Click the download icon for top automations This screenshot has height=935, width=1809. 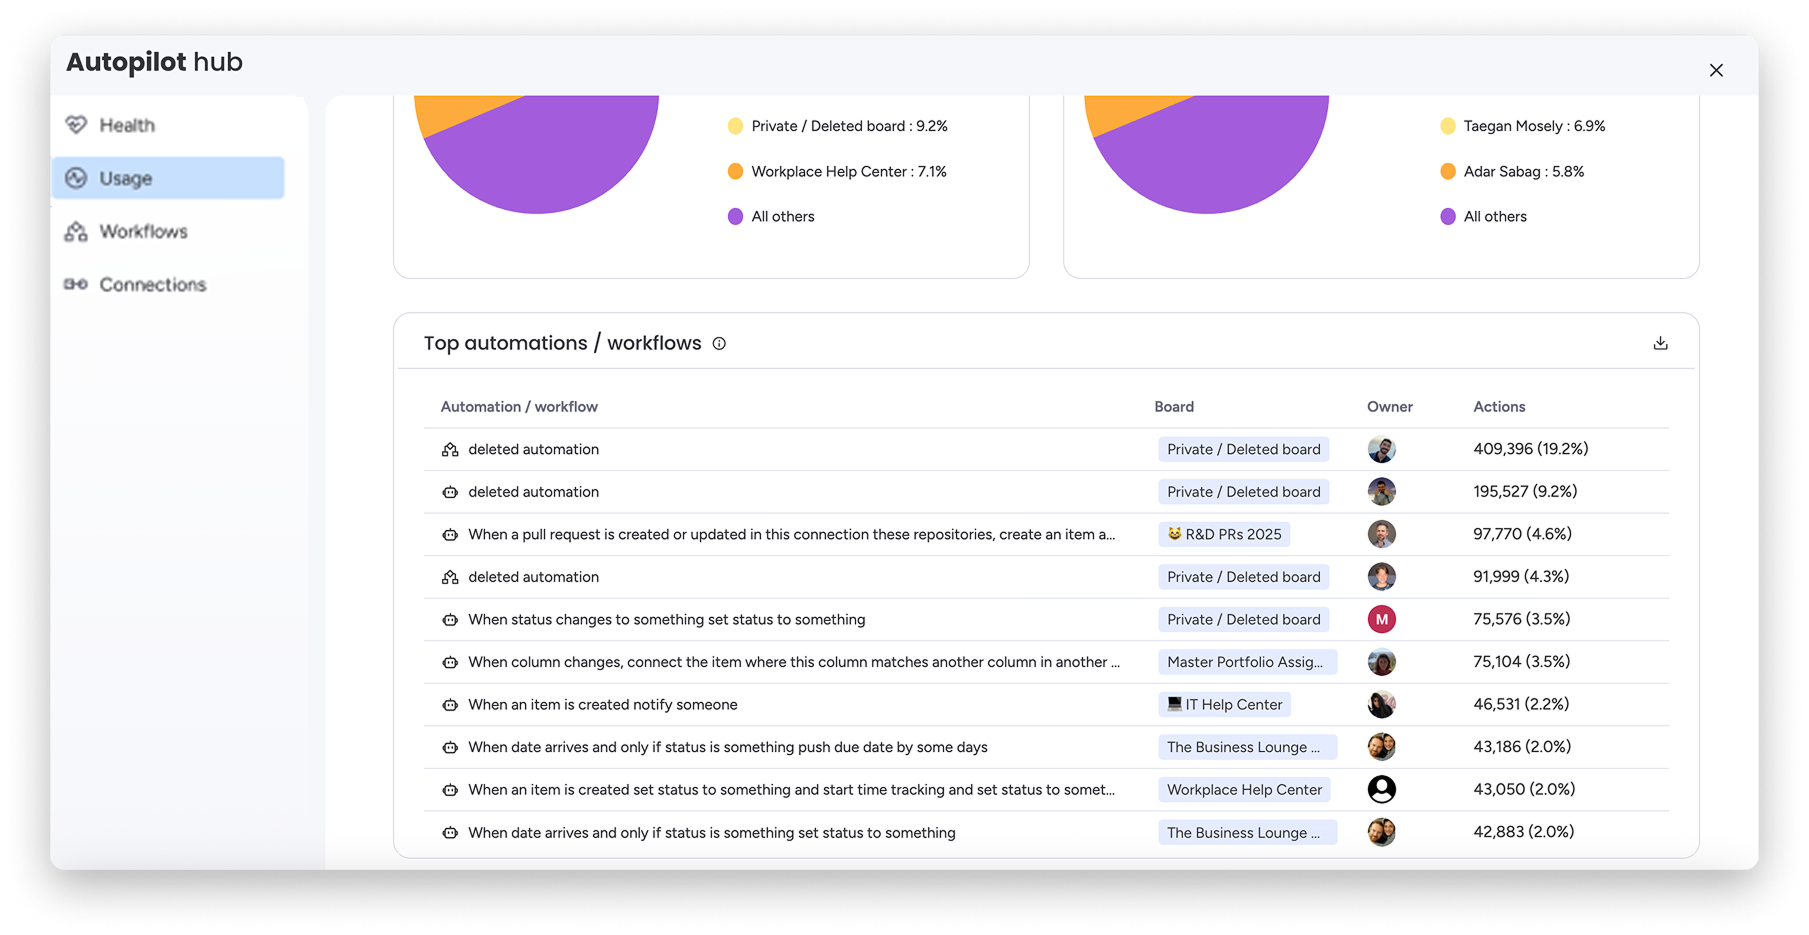pos(1660,343)
